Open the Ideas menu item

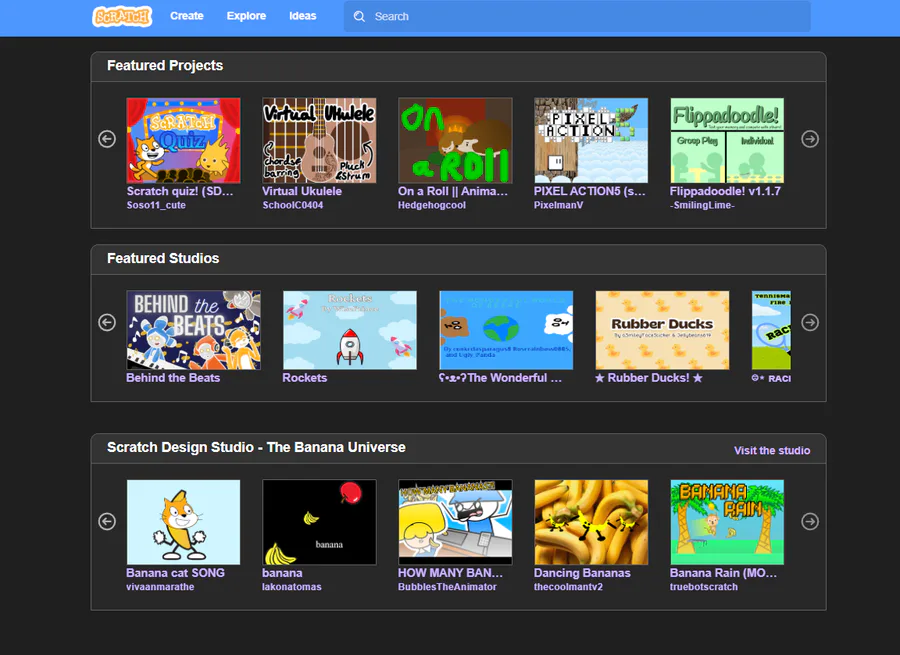pos(302,16)
